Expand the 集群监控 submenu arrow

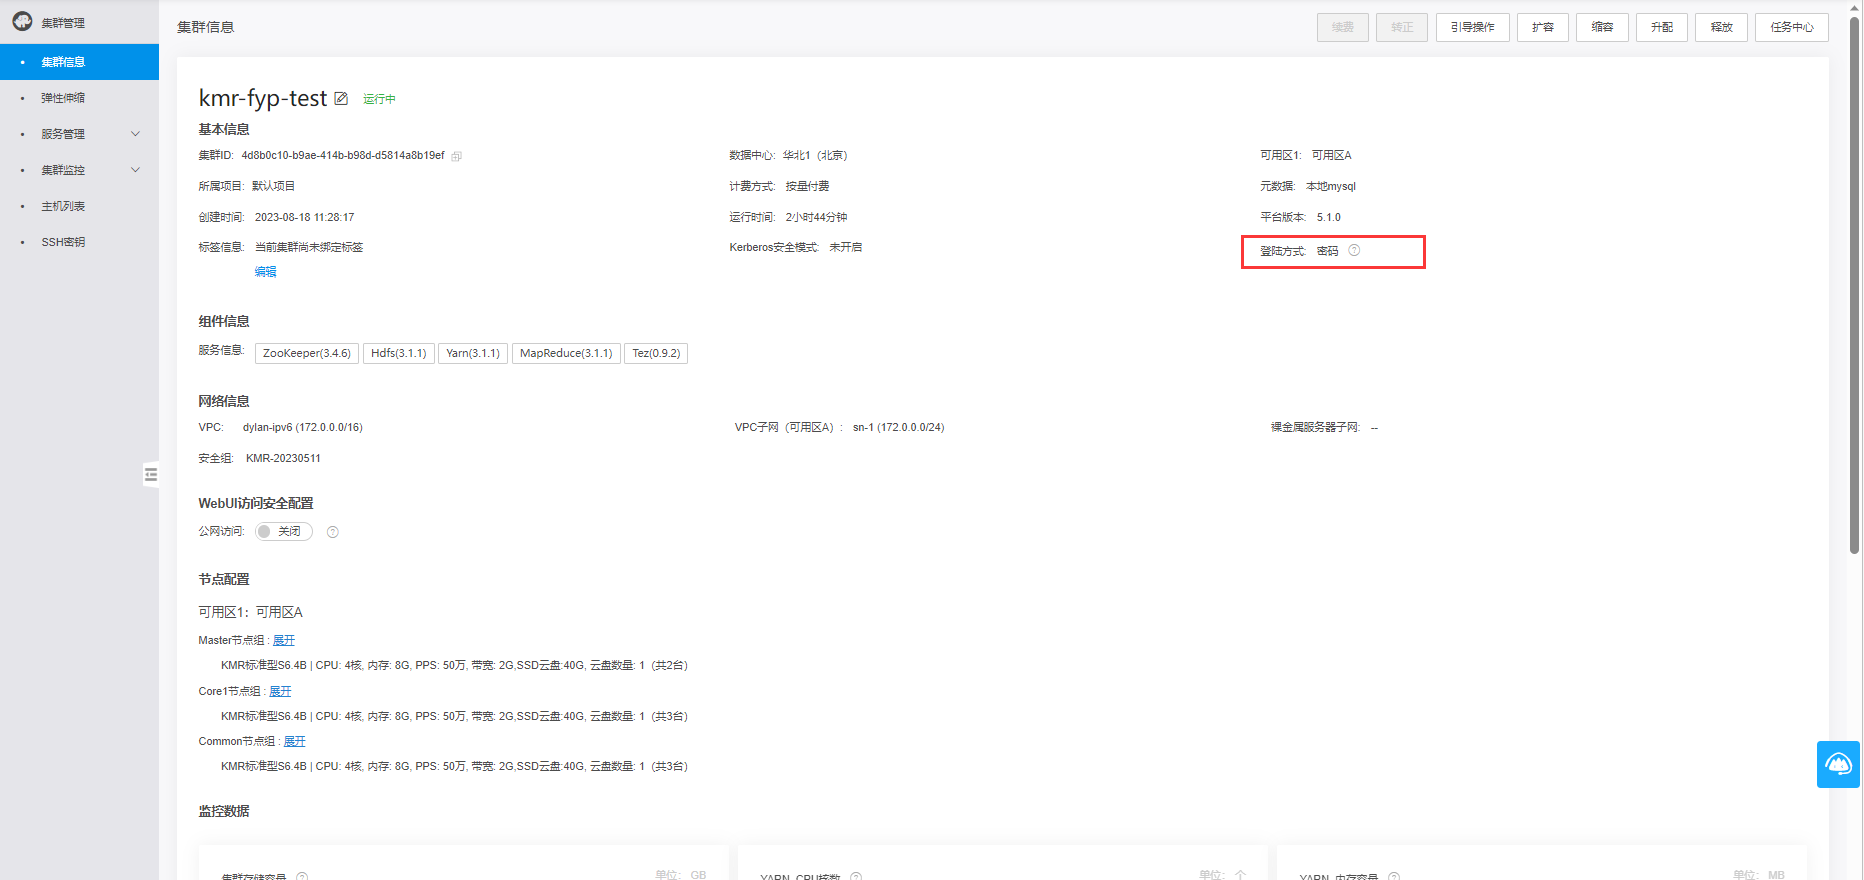coord(136,170)
